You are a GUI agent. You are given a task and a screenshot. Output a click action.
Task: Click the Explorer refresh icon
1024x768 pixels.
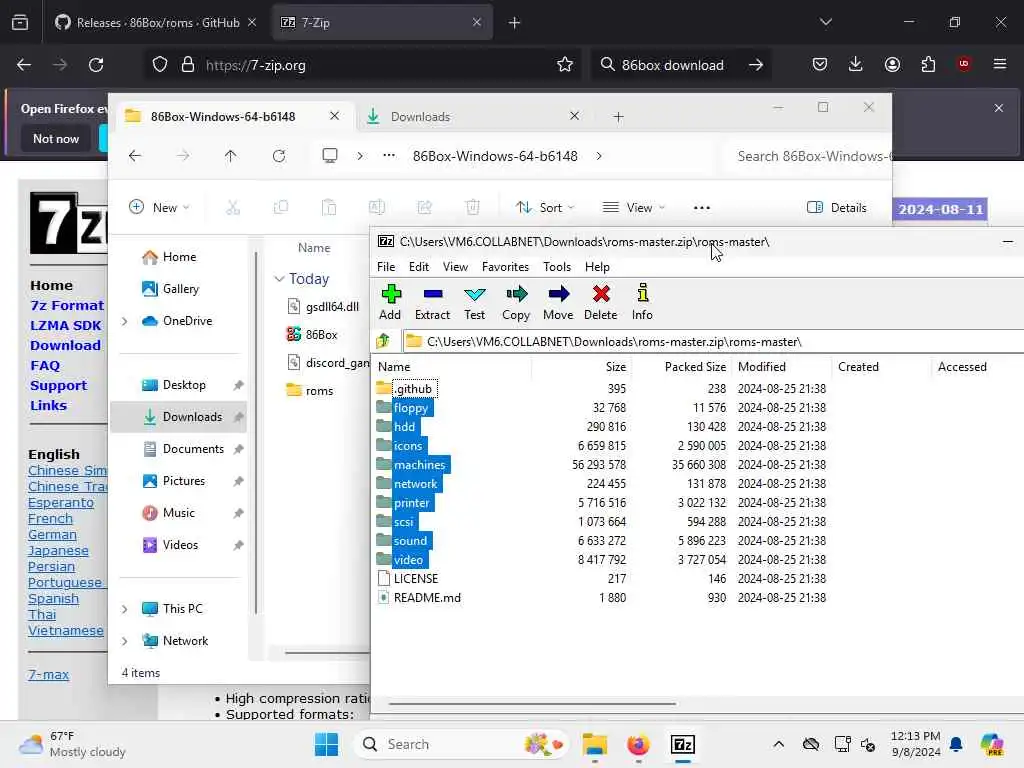click(279, 156)
